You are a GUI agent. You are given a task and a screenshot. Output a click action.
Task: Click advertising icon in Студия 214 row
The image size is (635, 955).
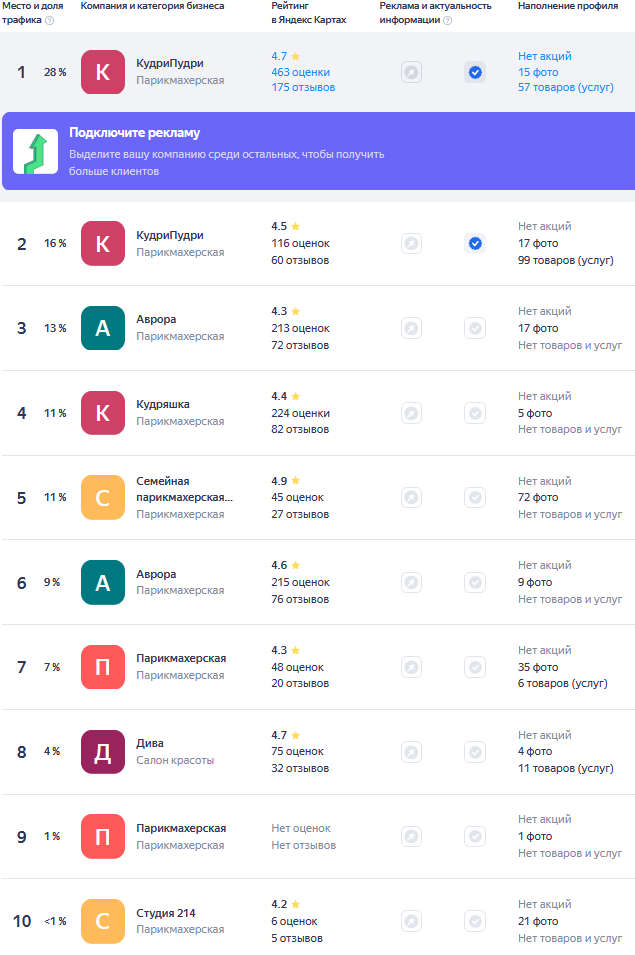click(412, 921)
